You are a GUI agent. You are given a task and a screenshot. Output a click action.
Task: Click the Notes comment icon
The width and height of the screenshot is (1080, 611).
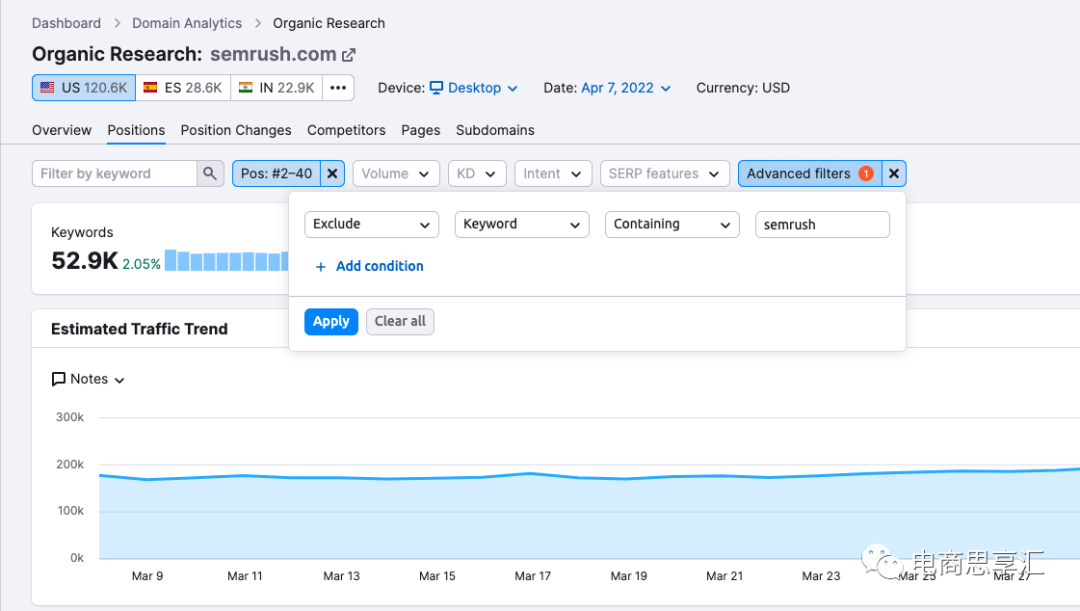[x=59, y=379]
